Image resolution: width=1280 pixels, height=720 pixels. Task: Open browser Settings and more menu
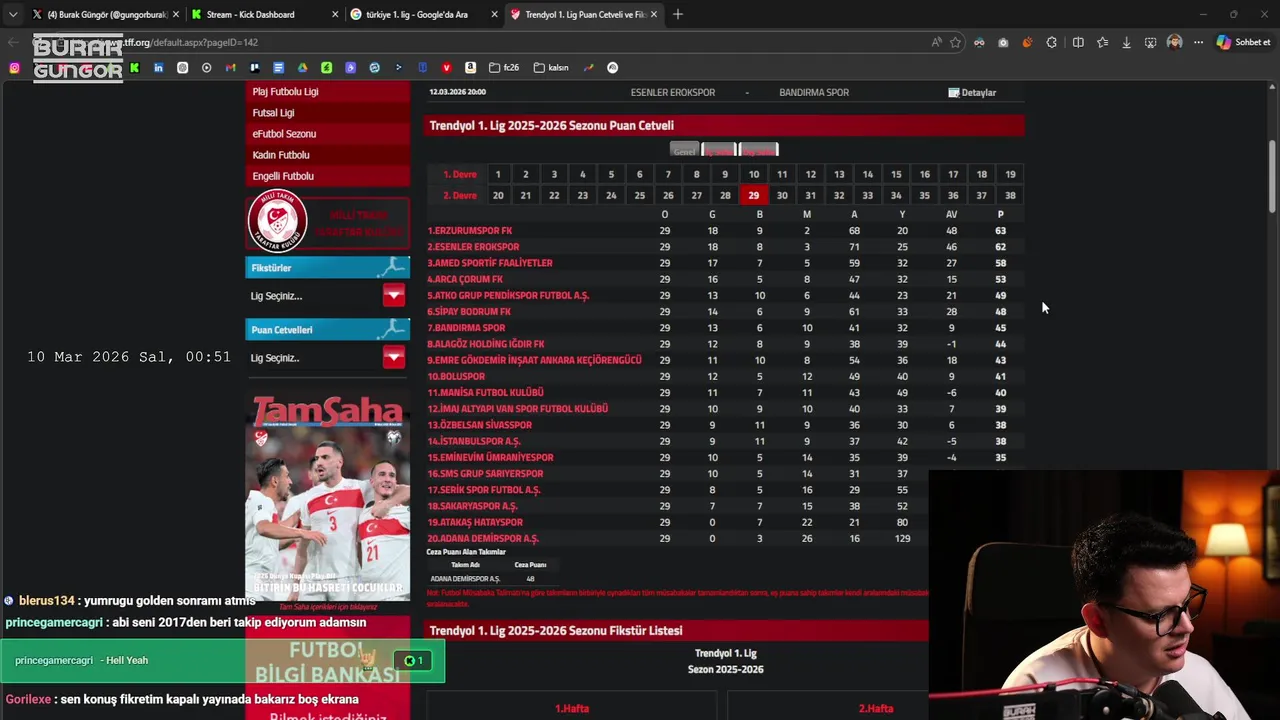[x=1198, y=42]
